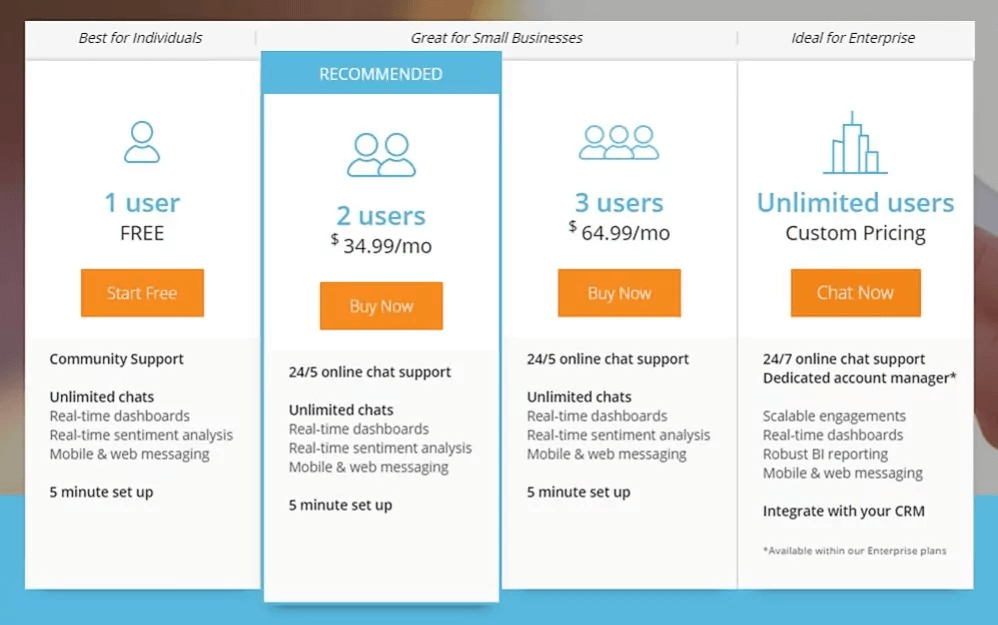Open Chat Now for Enterprise plan
The image size is (998, 625).
click(855, 293)
